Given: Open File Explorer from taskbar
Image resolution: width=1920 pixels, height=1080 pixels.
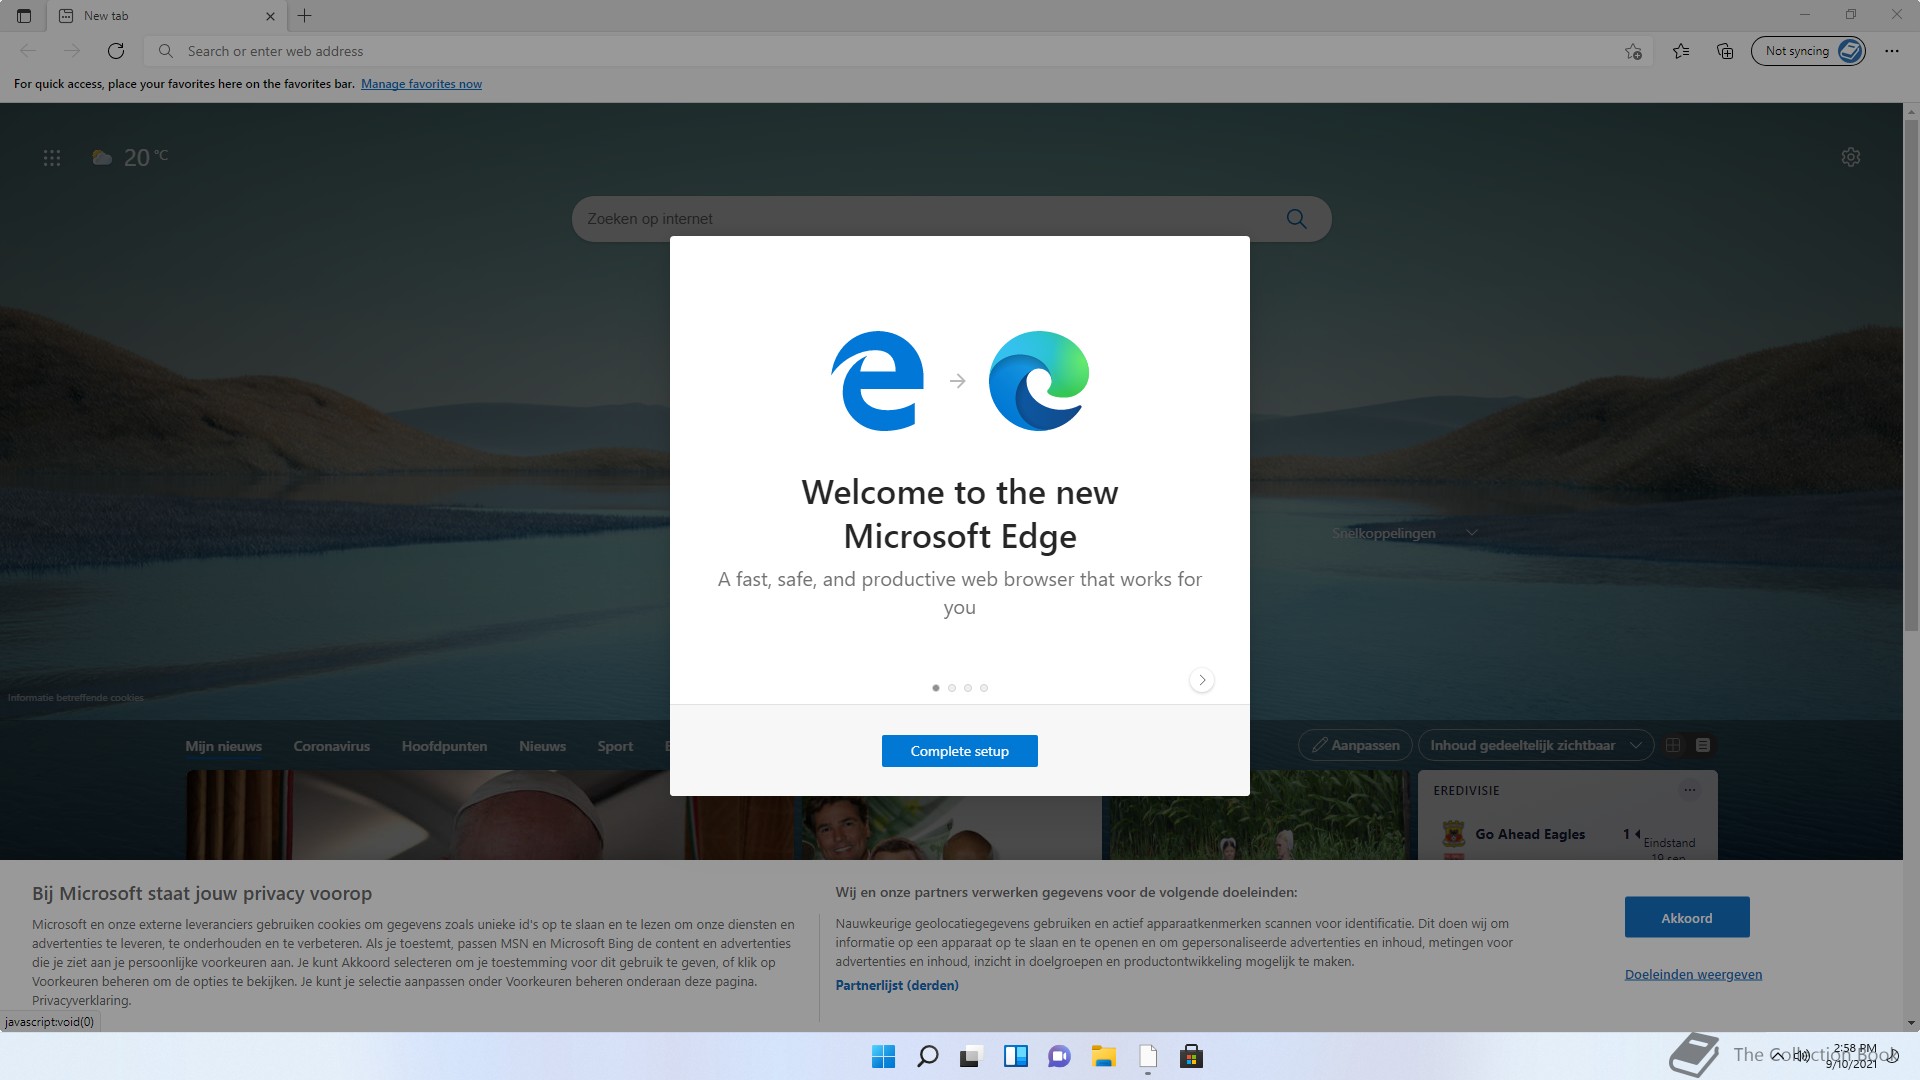Looking at the screenshot, I should click(1104, 1056).
